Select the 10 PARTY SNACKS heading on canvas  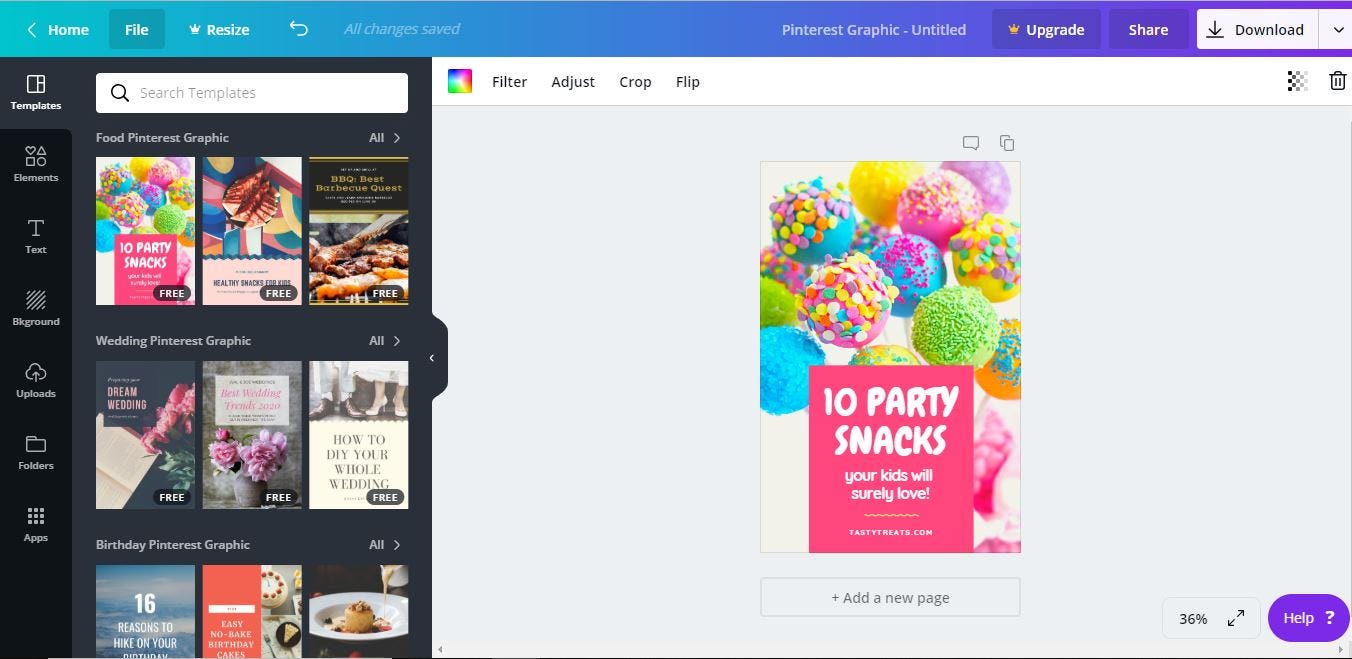point(890,421)
